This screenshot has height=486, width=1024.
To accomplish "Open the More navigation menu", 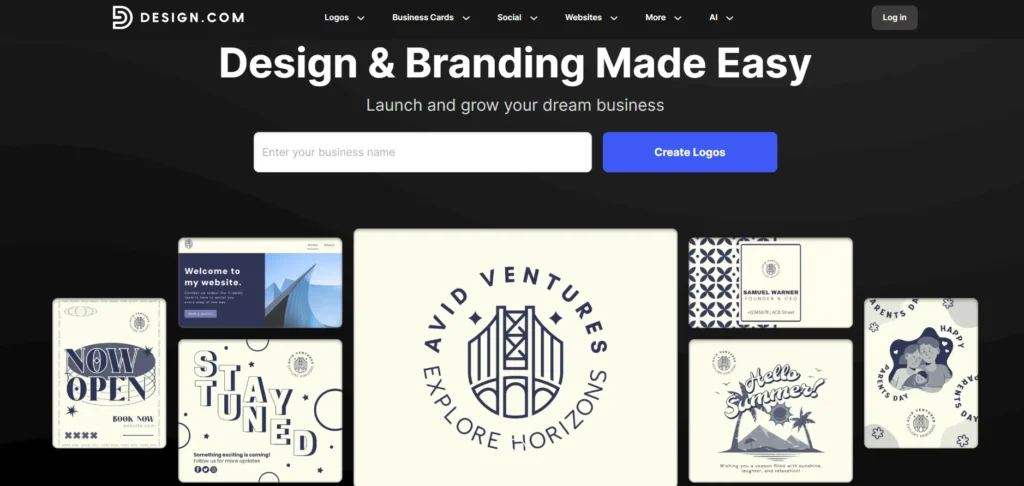I will point(663,18).
